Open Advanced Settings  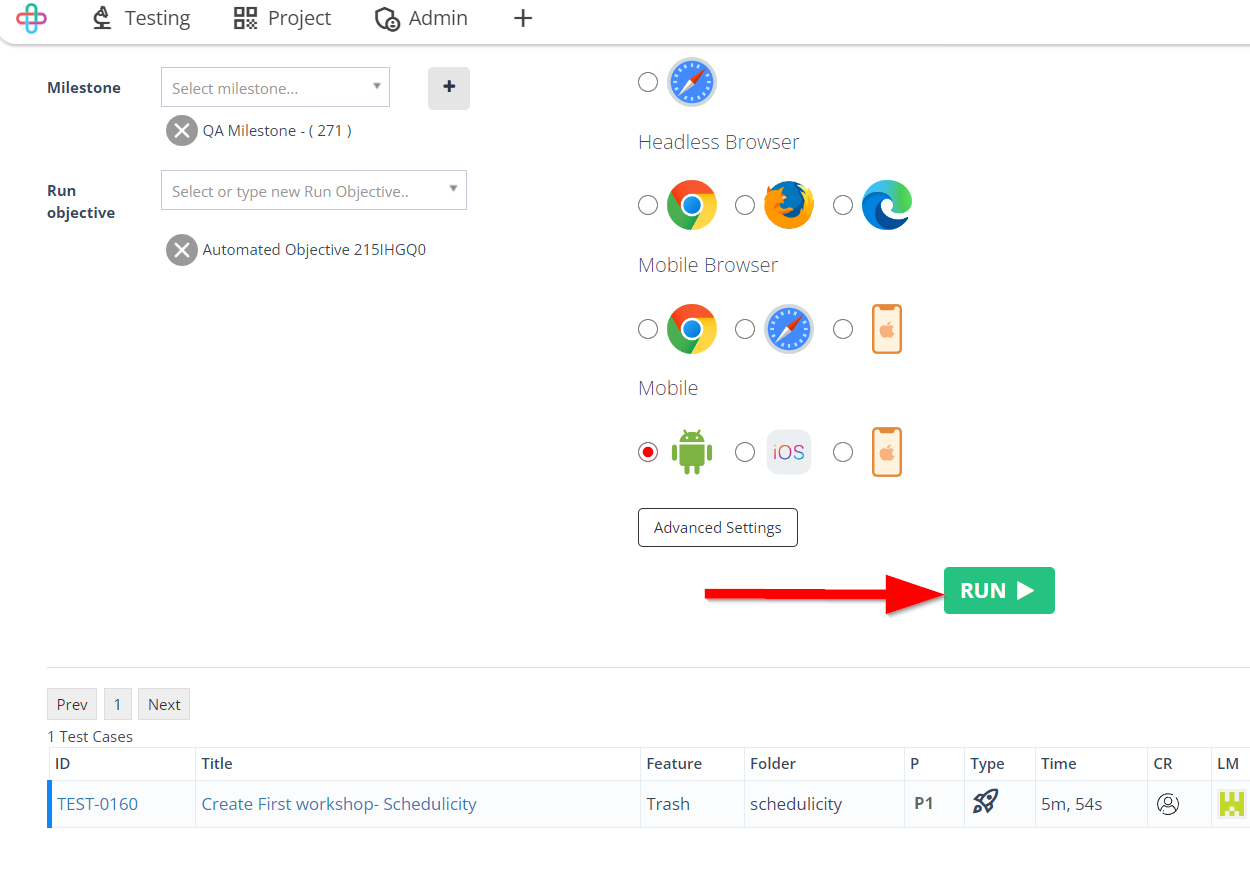click(717, 528)
